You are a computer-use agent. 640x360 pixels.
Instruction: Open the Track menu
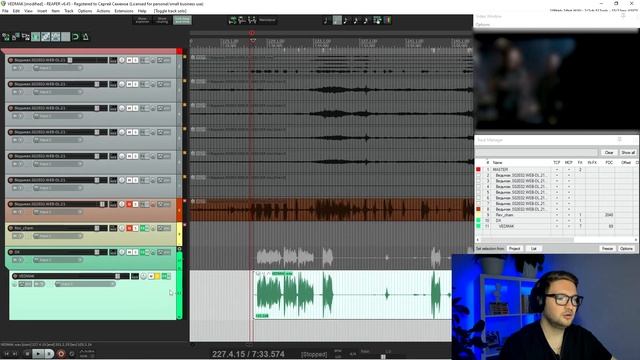pos(69,11)
